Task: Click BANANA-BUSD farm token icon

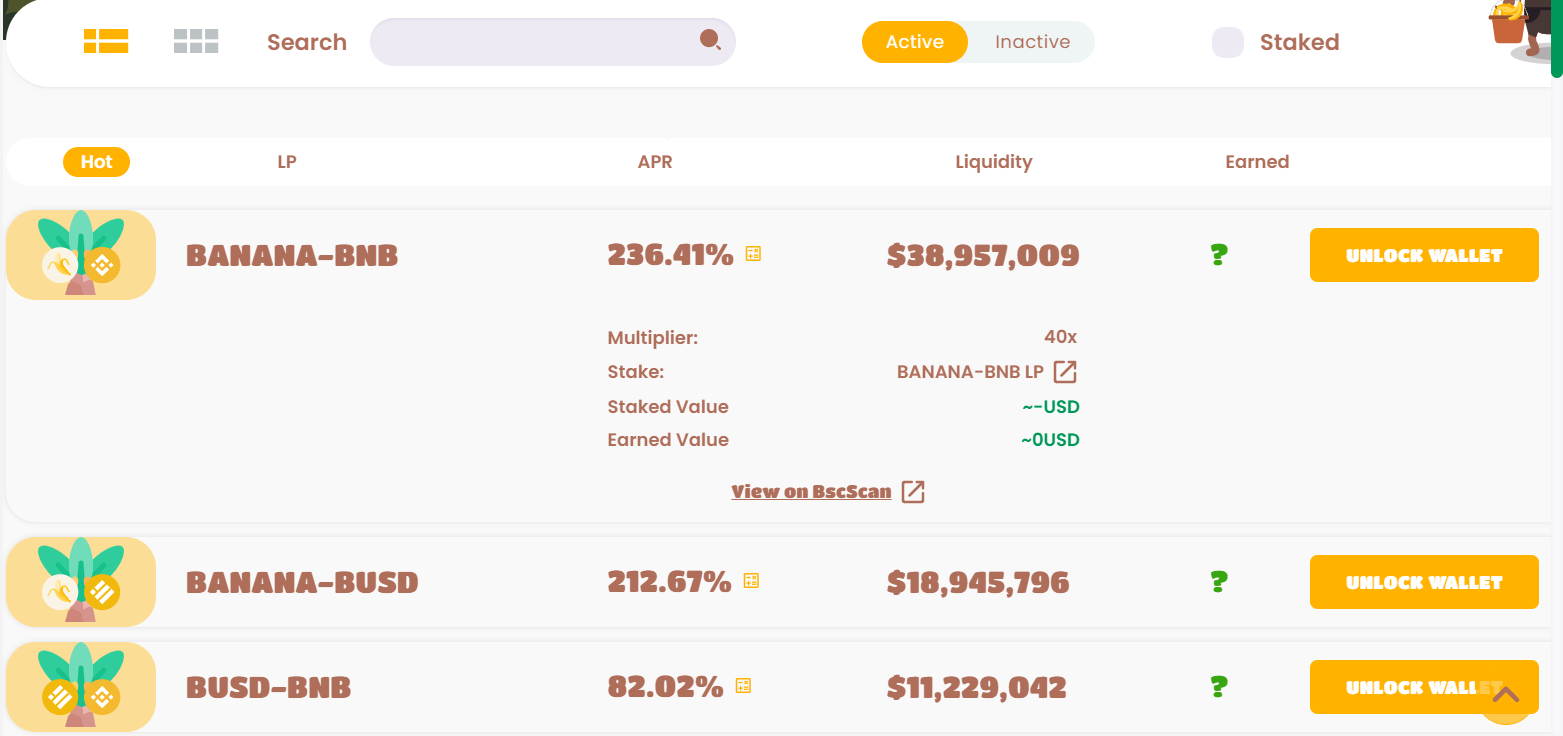Action: coord(81,582)
